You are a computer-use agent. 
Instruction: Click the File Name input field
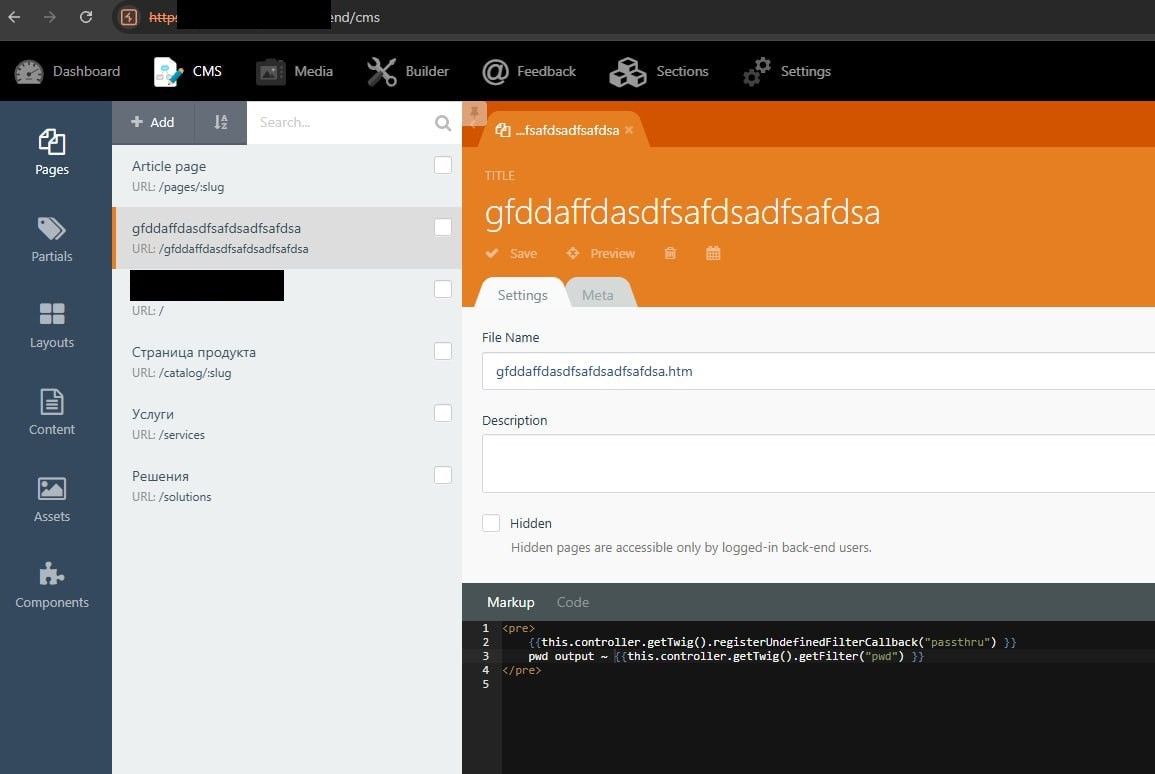pos(818,371)
